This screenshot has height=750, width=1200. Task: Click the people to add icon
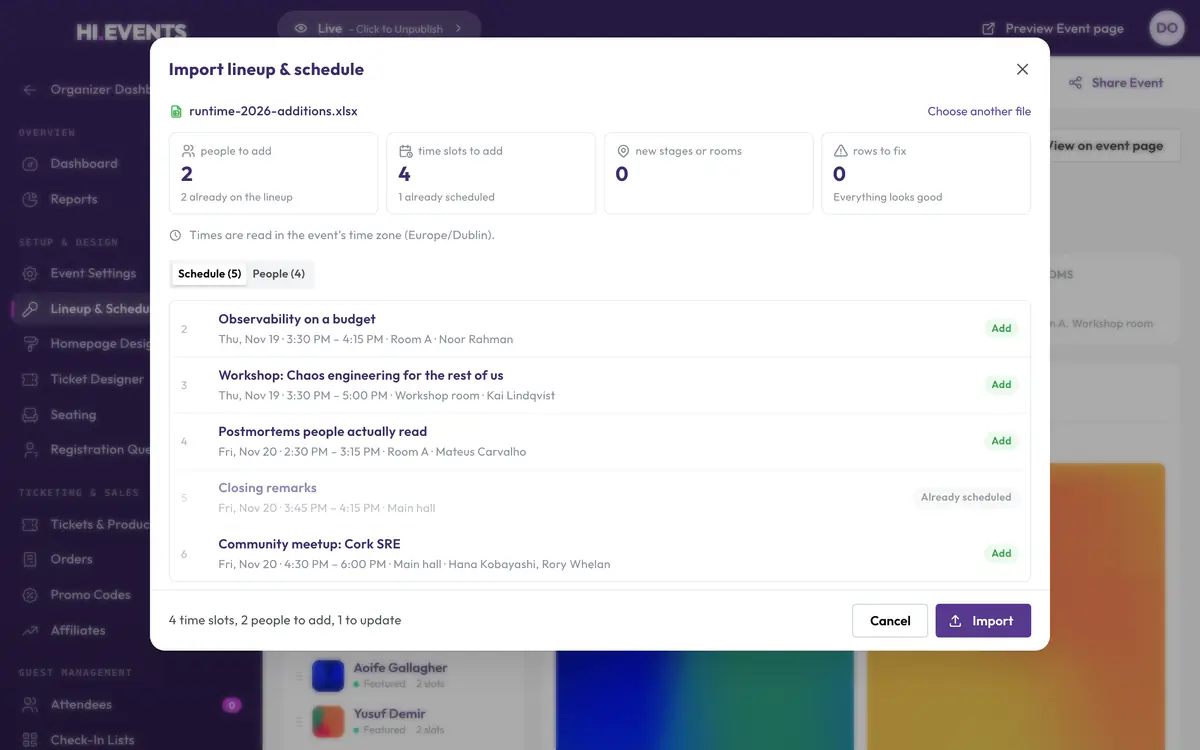click(188, 151)
